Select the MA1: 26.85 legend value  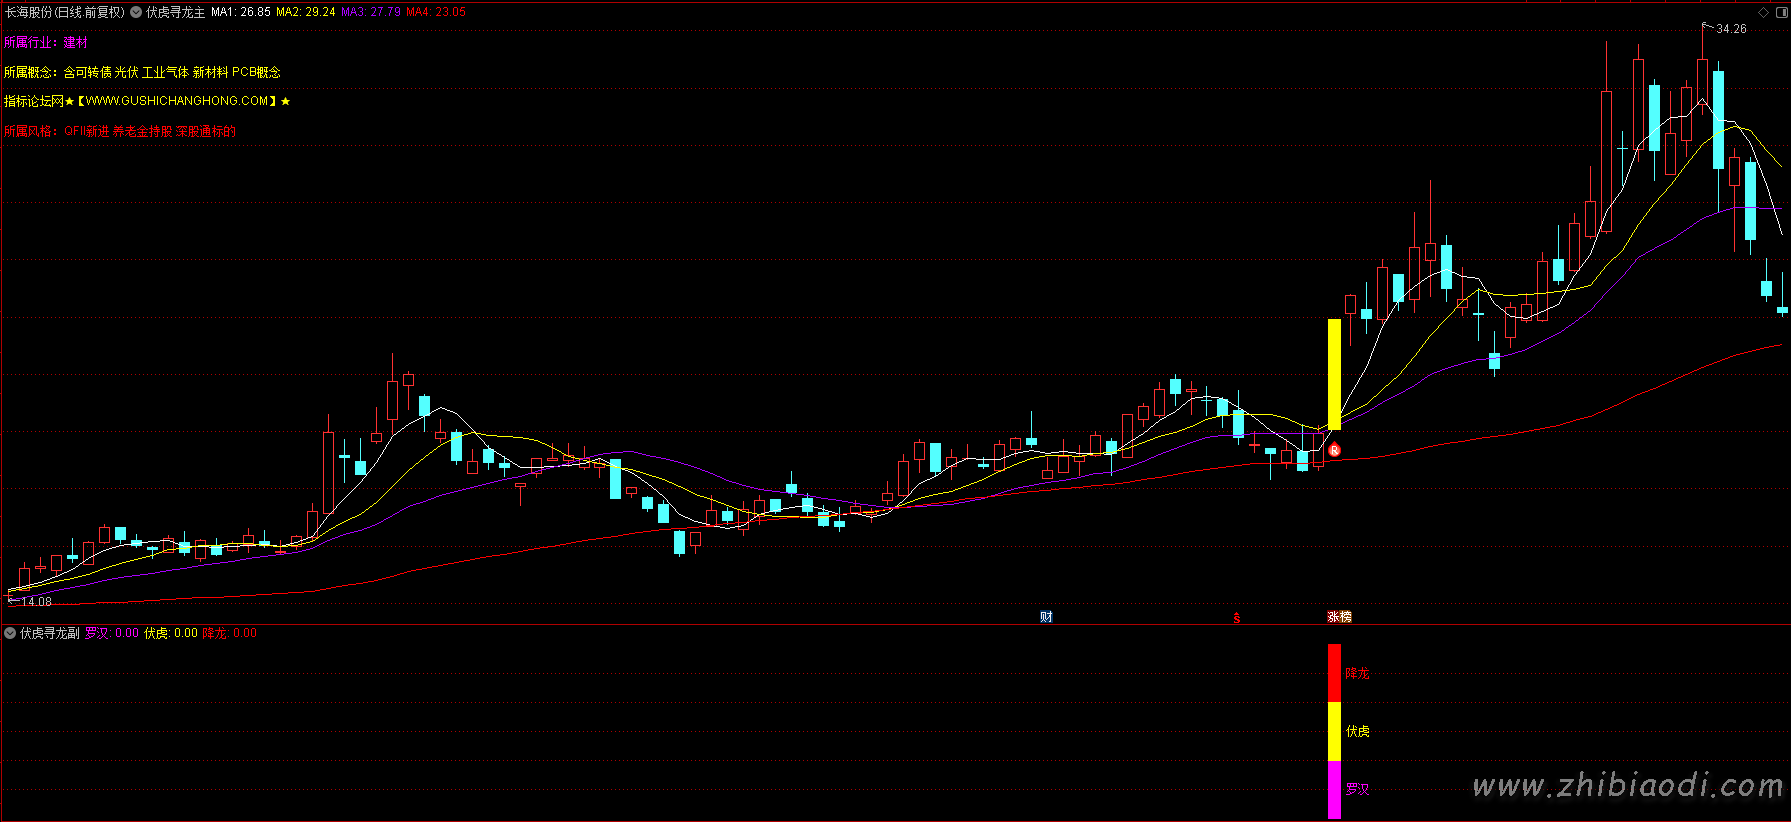tap(241, 12)
